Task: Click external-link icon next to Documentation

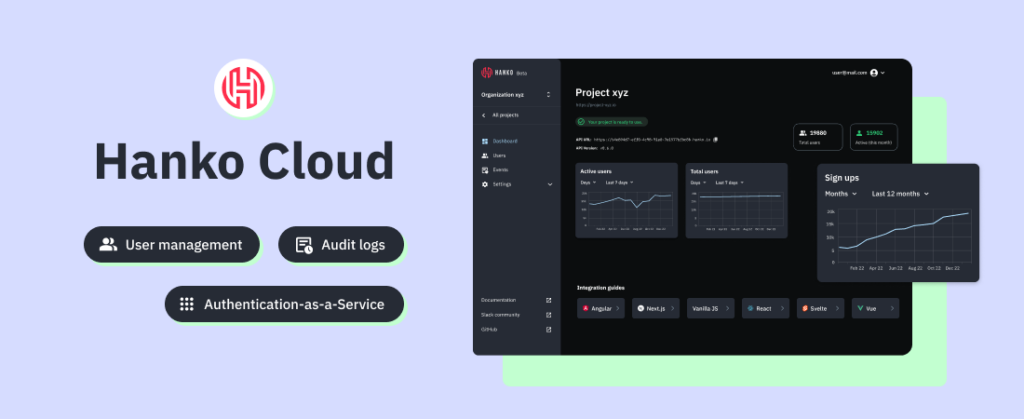Action: (549, 300)
